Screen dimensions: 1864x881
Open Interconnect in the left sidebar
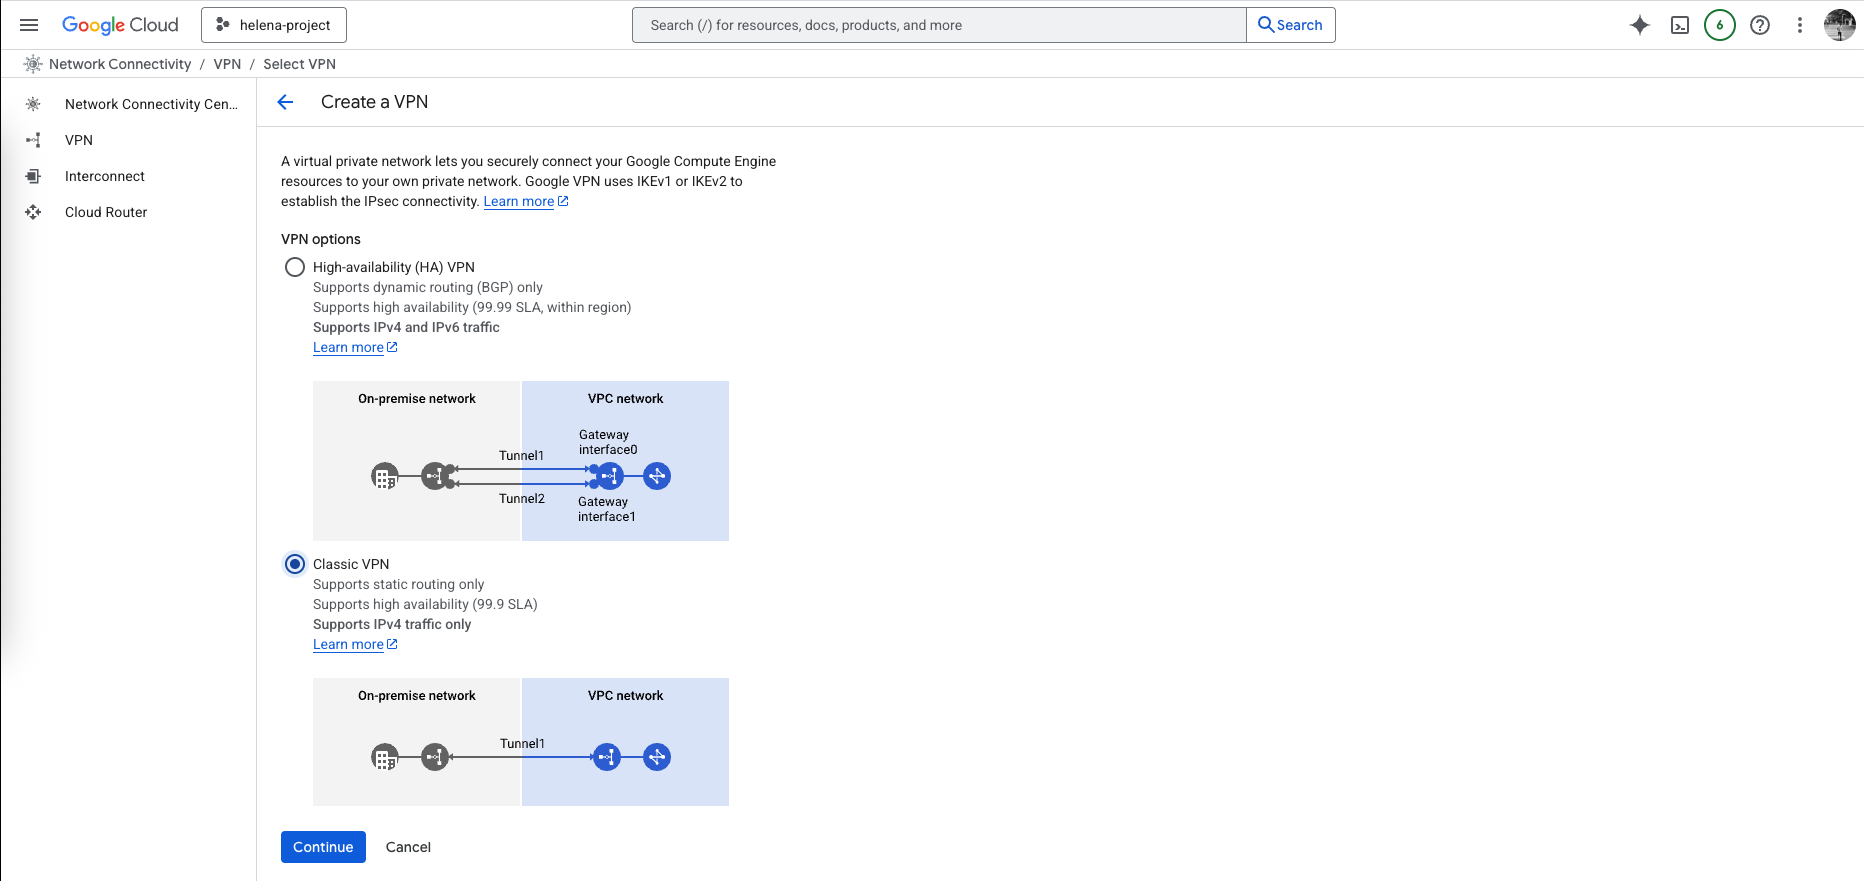105,176
